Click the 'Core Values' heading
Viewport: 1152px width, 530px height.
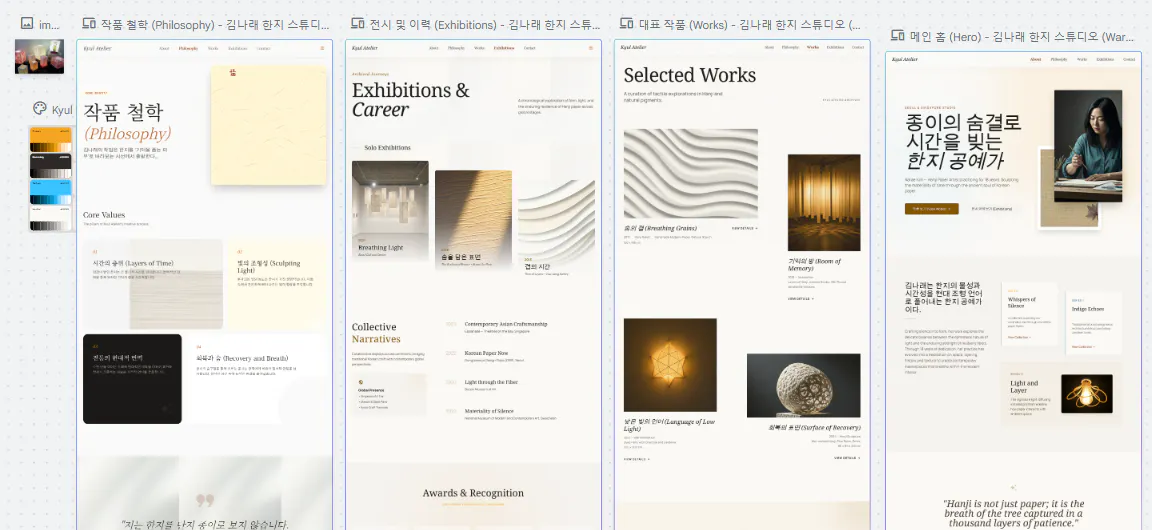pos(104,215)
